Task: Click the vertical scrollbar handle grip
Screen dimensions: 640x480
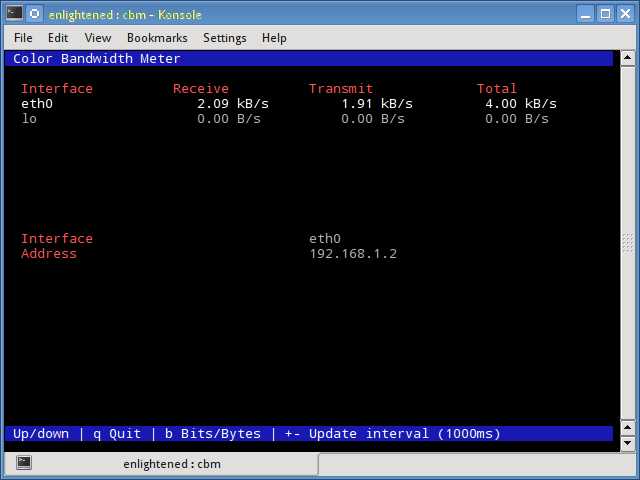Action: pyautogui.click(x=627, y=244)
